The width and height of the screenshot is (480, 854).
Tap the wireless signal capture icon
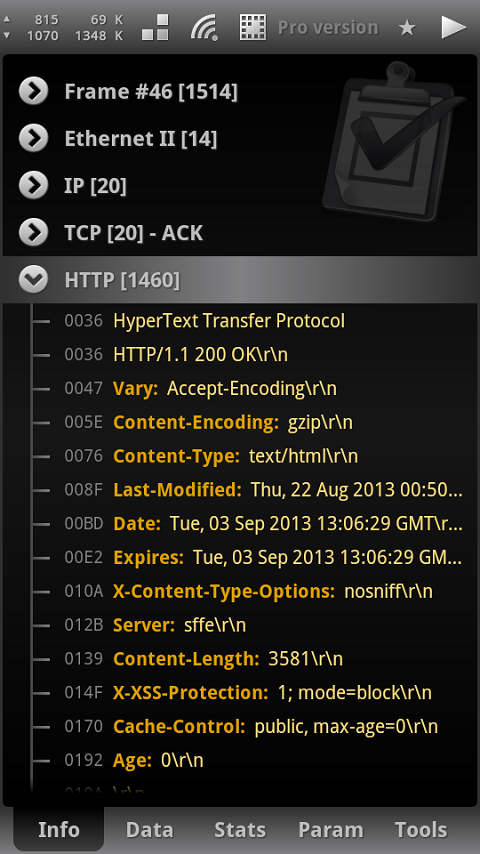(204, 27)
